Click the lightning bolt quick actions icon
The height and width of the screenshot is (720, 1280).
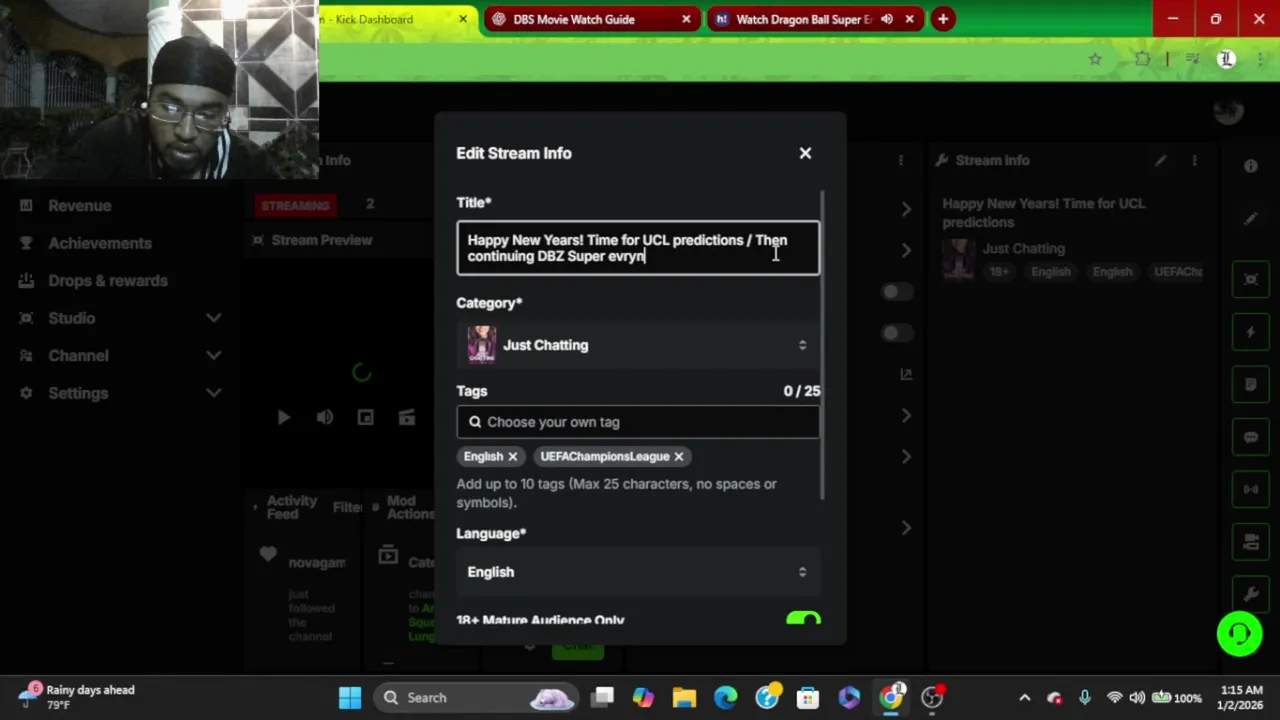pyautogui.click(x=1250, y=332)
